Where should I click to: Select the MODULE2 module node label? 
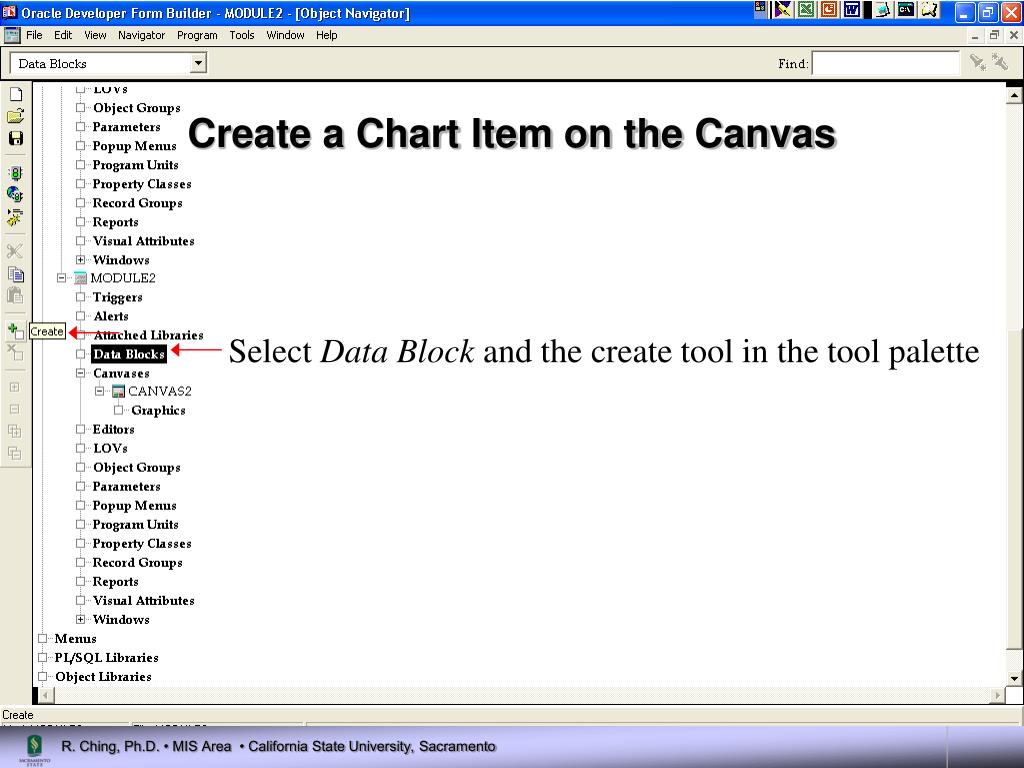(x=123, y=278)
